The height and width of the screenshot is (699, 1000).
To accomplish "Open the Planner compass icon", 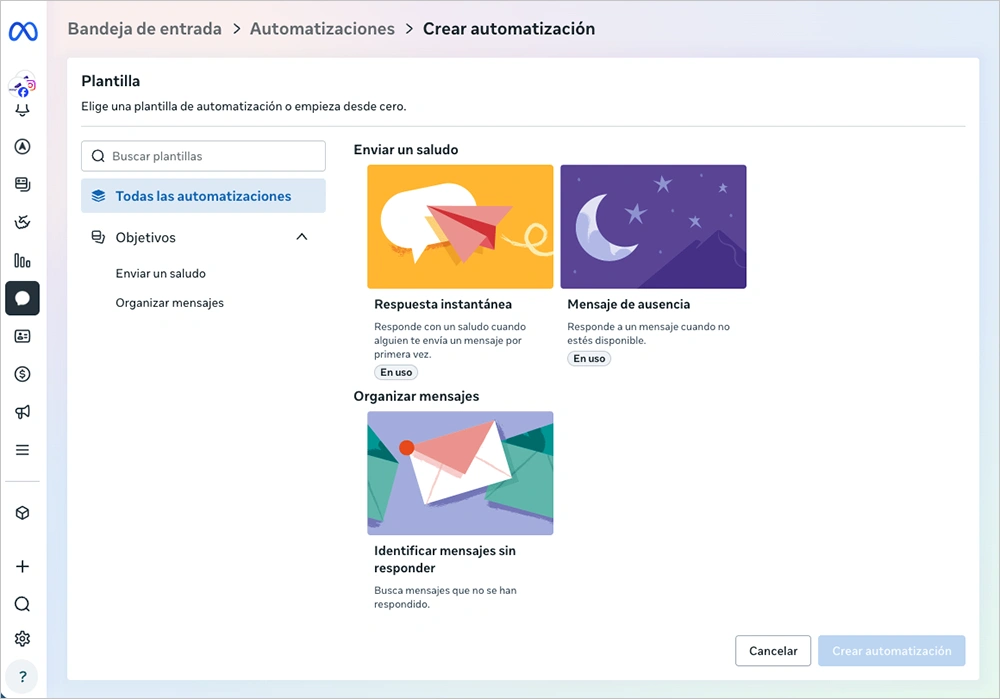I will click(x=22, y=146).
